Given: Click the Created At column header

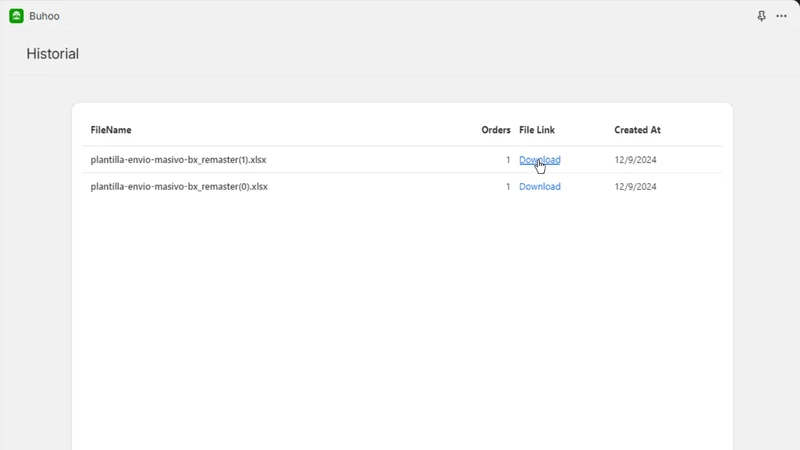Looking at the screenshot, I should [x=637, y=130].
